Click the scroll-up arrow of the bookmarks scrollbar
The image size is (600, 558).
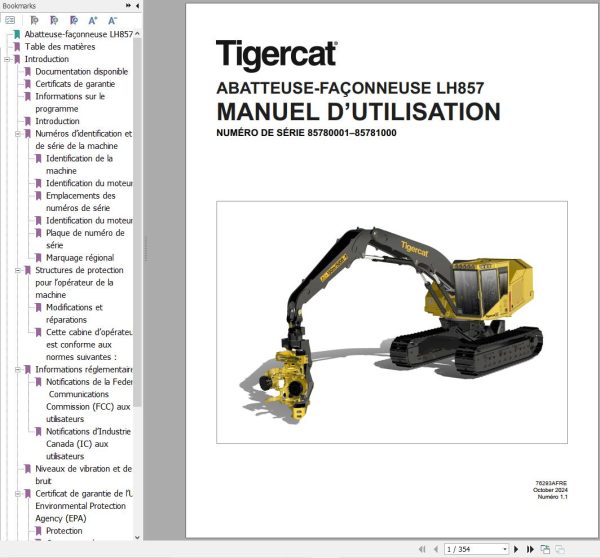pyautogui.click(x=137, y=34)
